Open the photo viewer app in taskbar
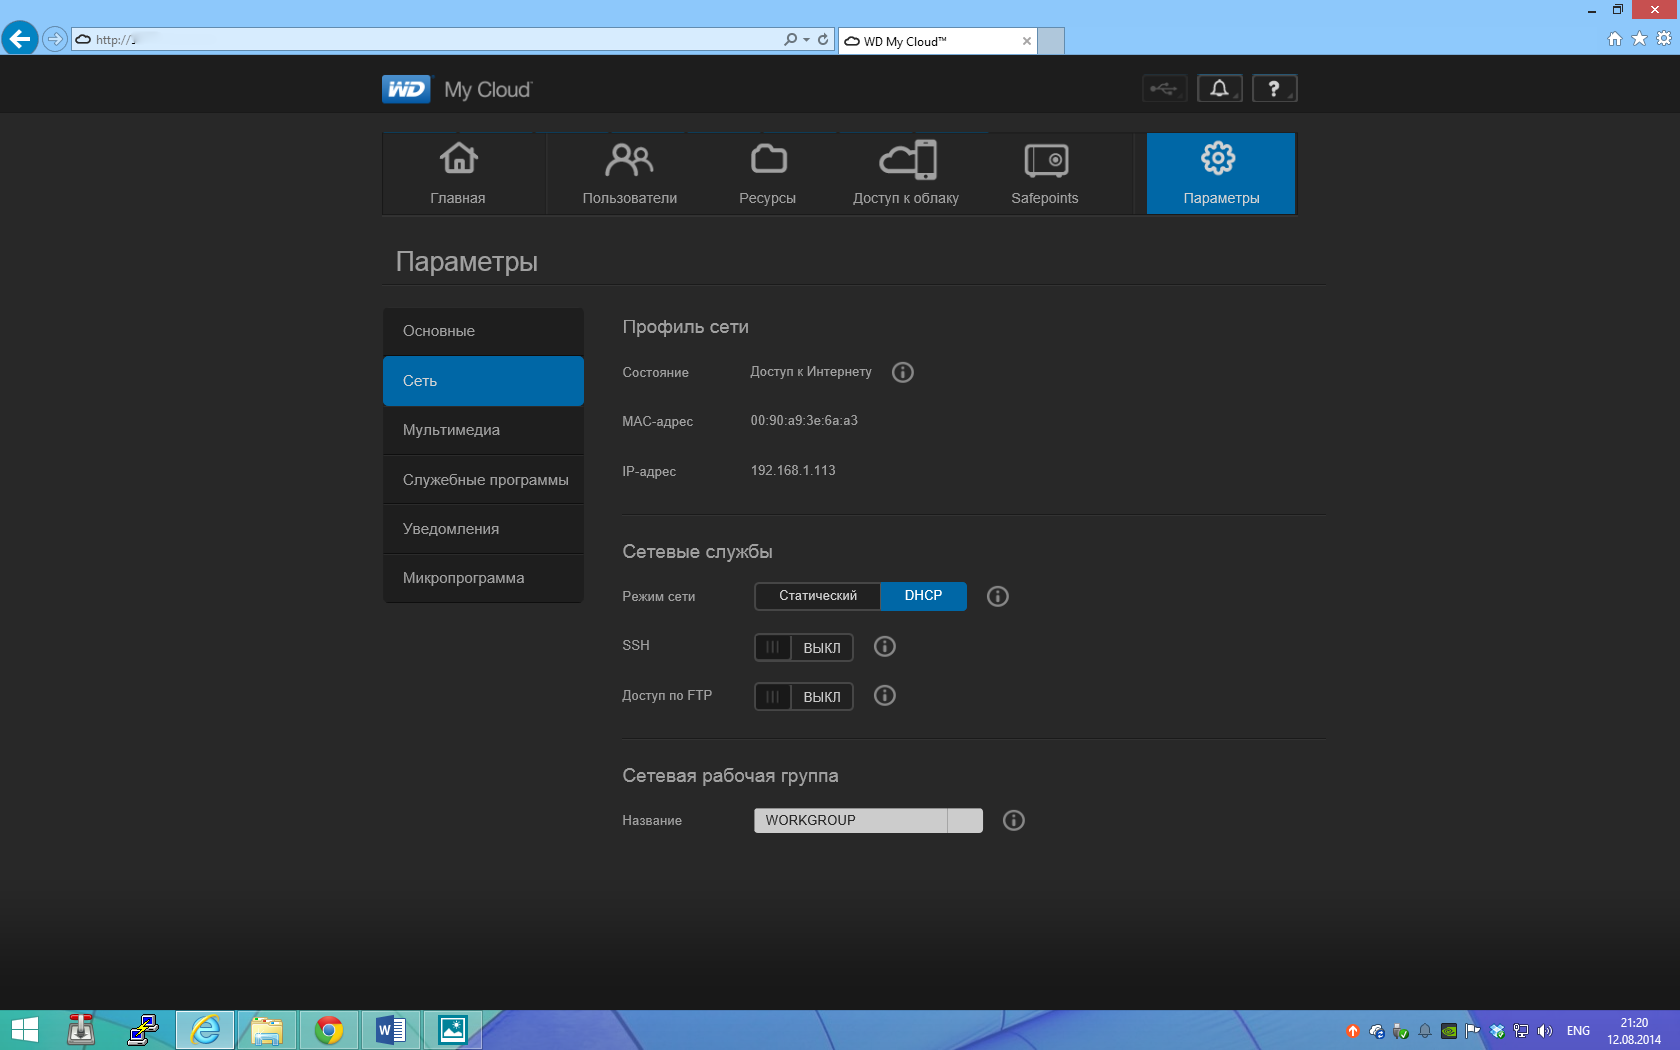 pos(453,1030)
